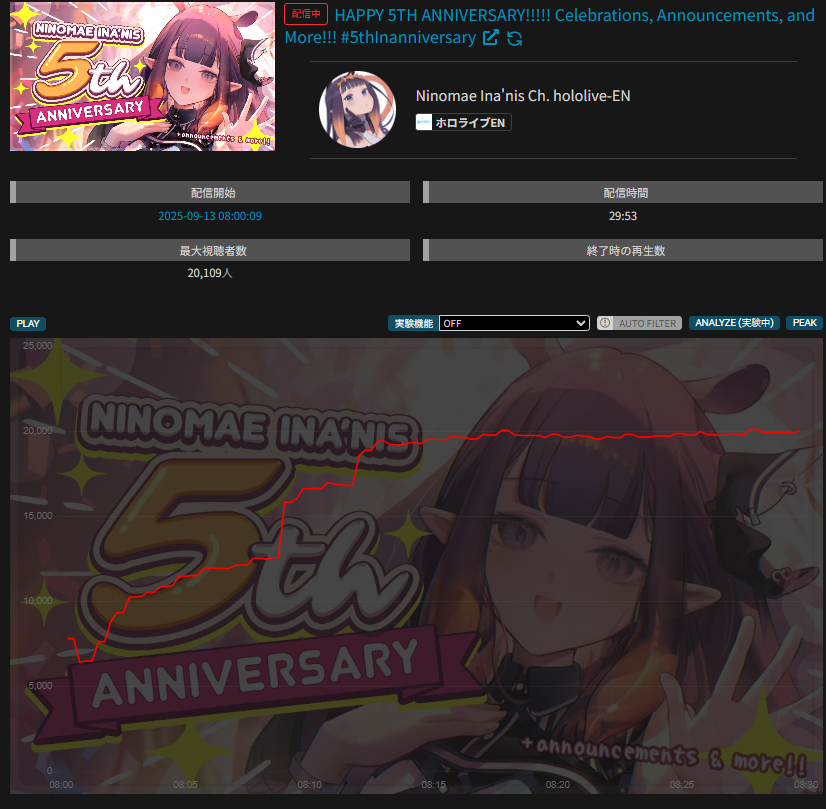
Task: Open the external link icon beside the title
Action: 490,37
